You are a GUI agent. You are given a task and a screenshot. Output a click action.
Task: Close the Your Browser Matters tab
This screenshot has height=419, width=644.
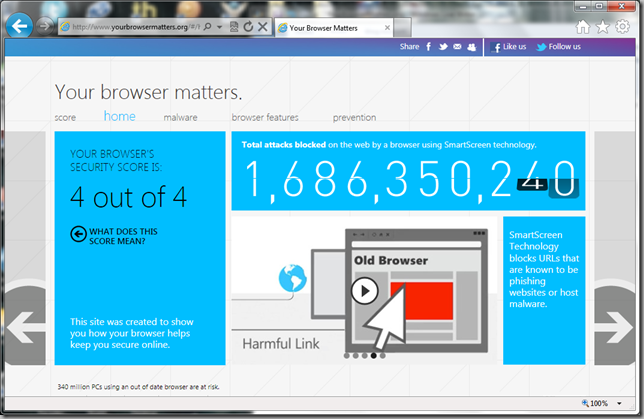[x=387, y=28]
